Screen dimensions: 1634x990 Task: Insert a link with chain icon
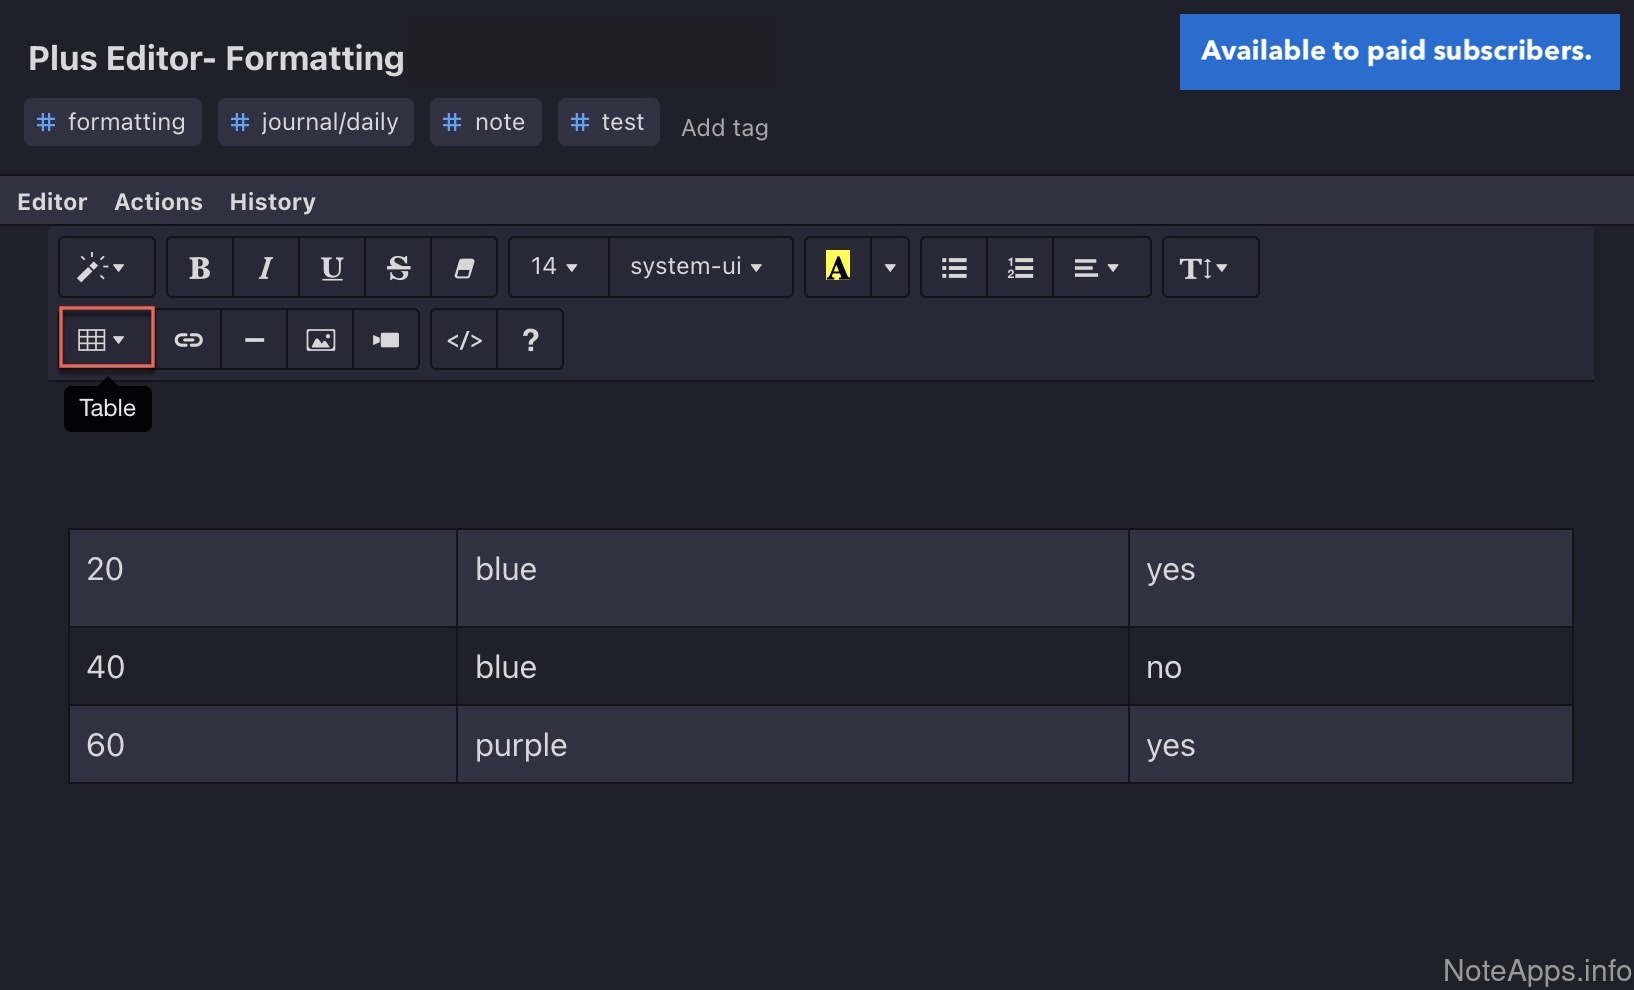pyautogui.click(x=188, y=340)
